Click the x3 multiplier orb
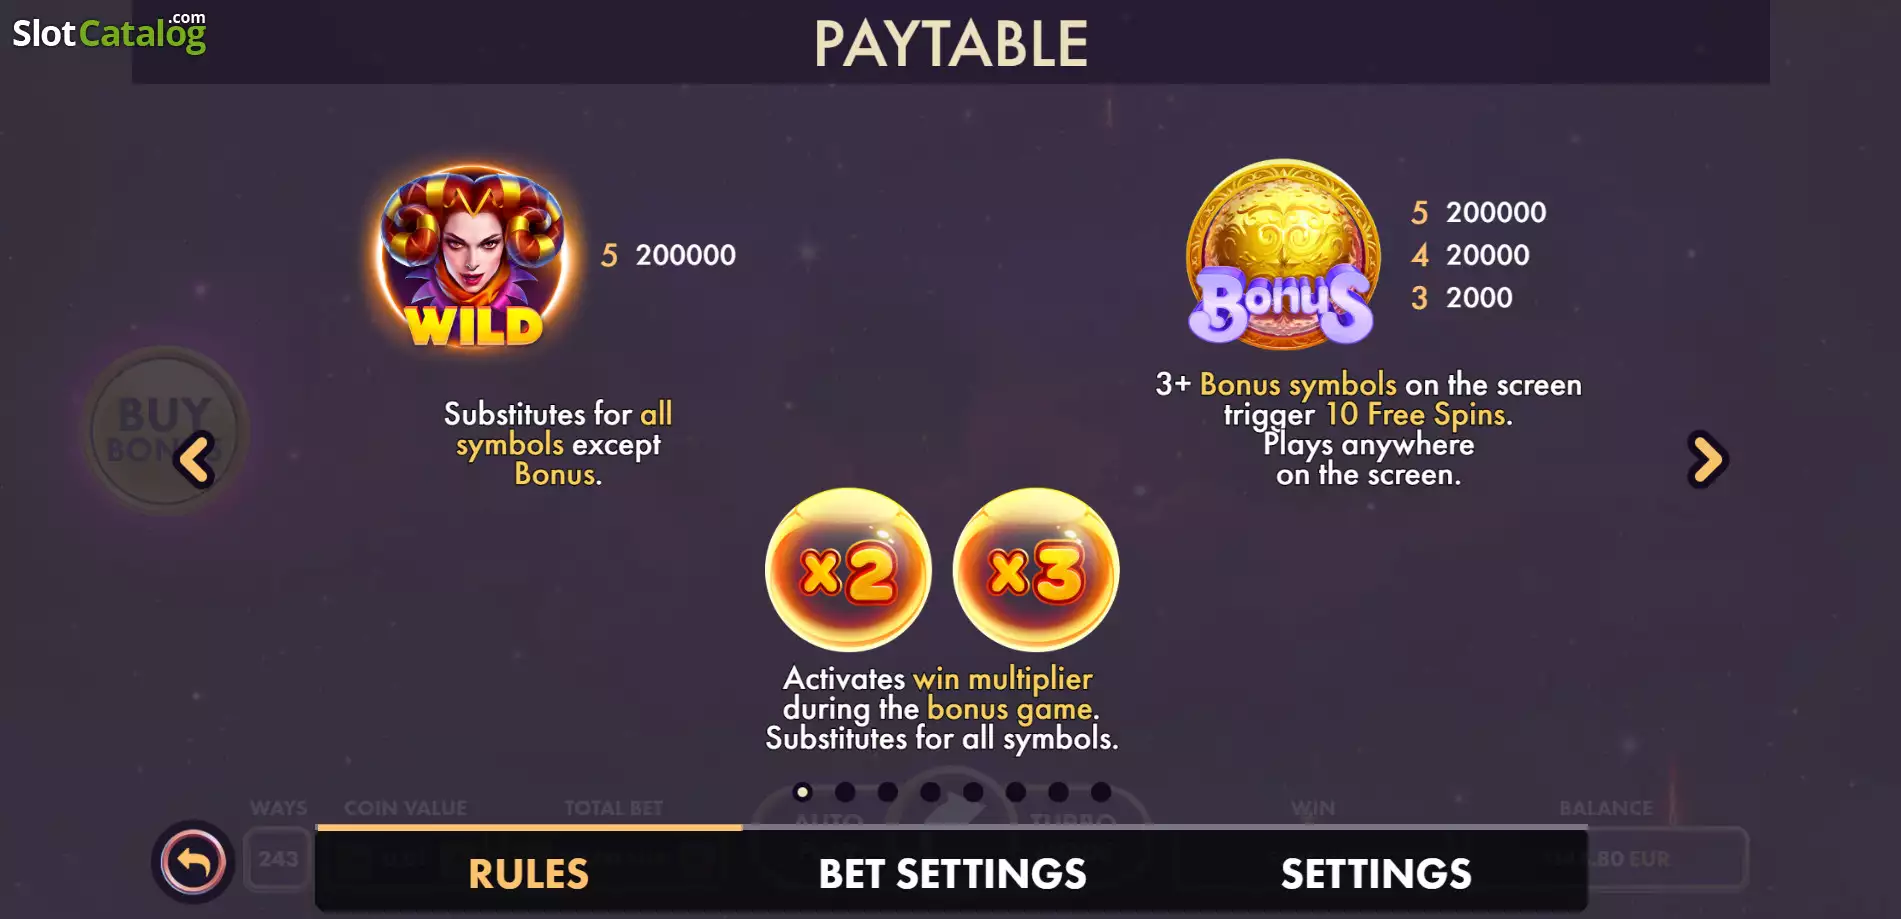The image size is (1901, 919). pos(1036,569)
